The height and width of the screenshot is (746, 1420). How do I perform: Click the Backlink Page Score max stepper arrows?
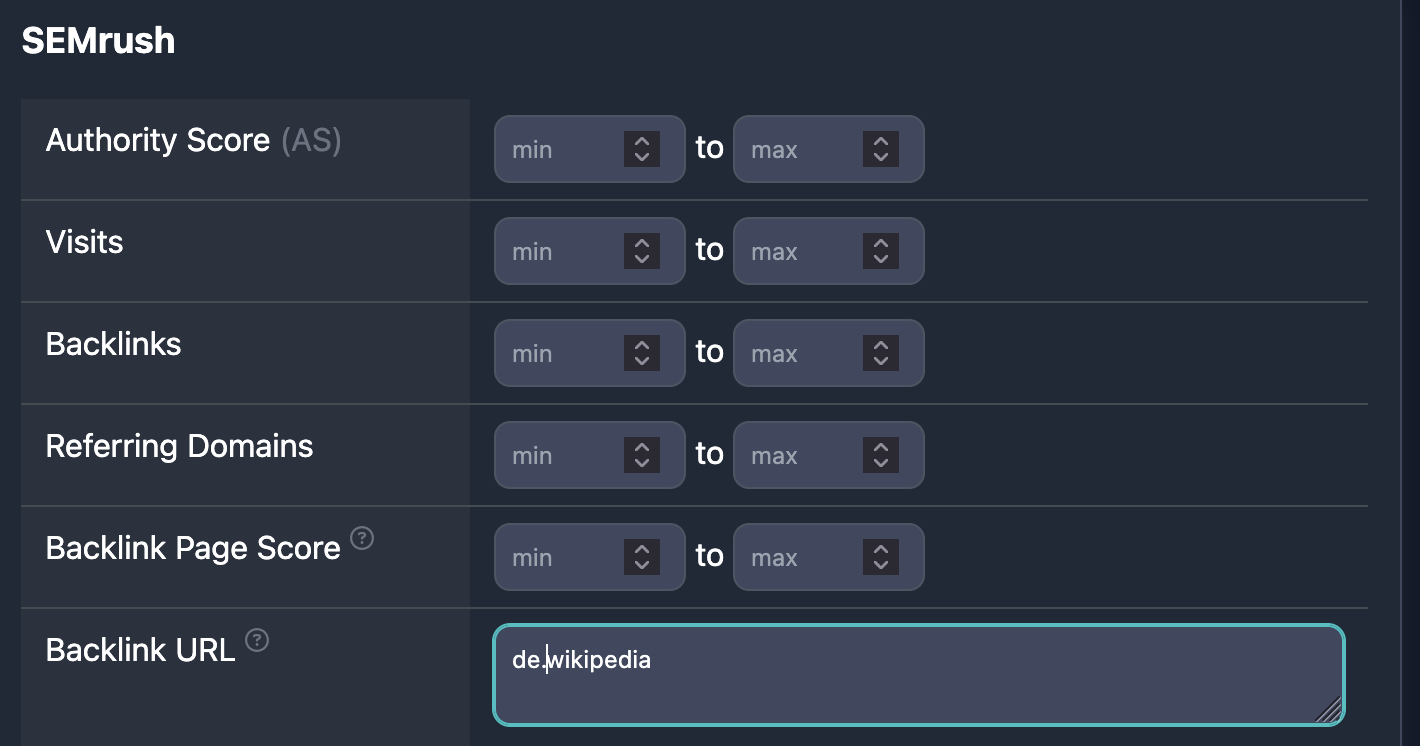click(881, 557)
